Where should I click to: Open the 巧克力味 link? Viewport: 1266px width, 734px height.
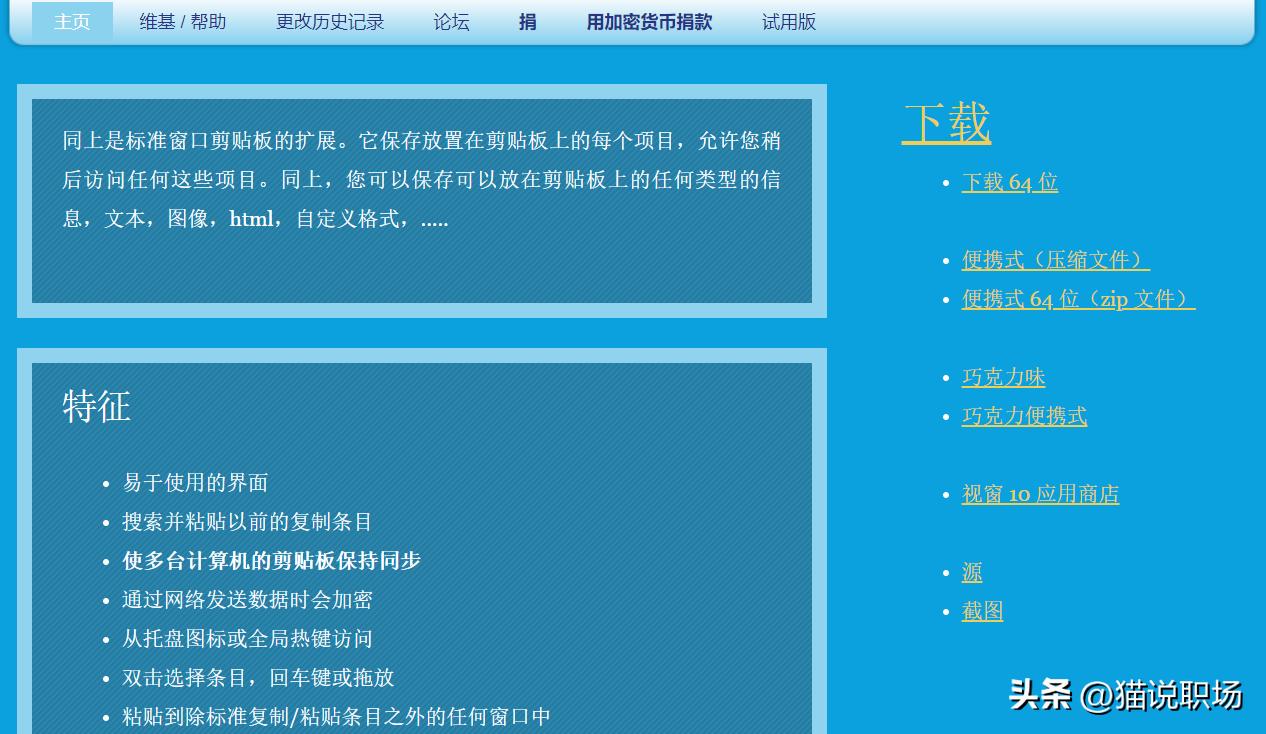point(1003,377)
